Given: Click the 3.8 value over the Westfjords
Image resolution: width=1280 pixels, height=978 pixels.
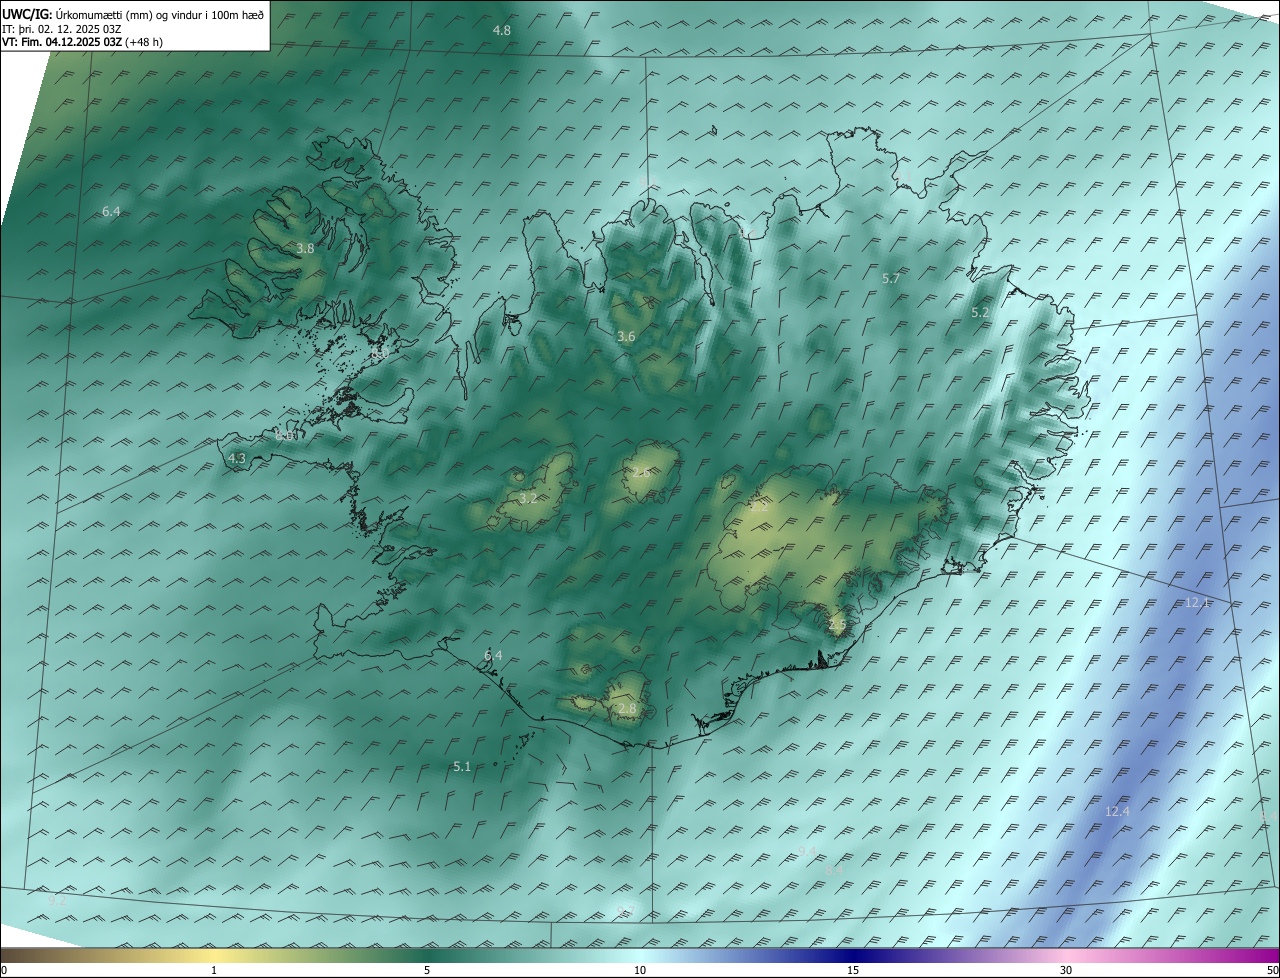Looking at the screenshot, I should (305, 249).
